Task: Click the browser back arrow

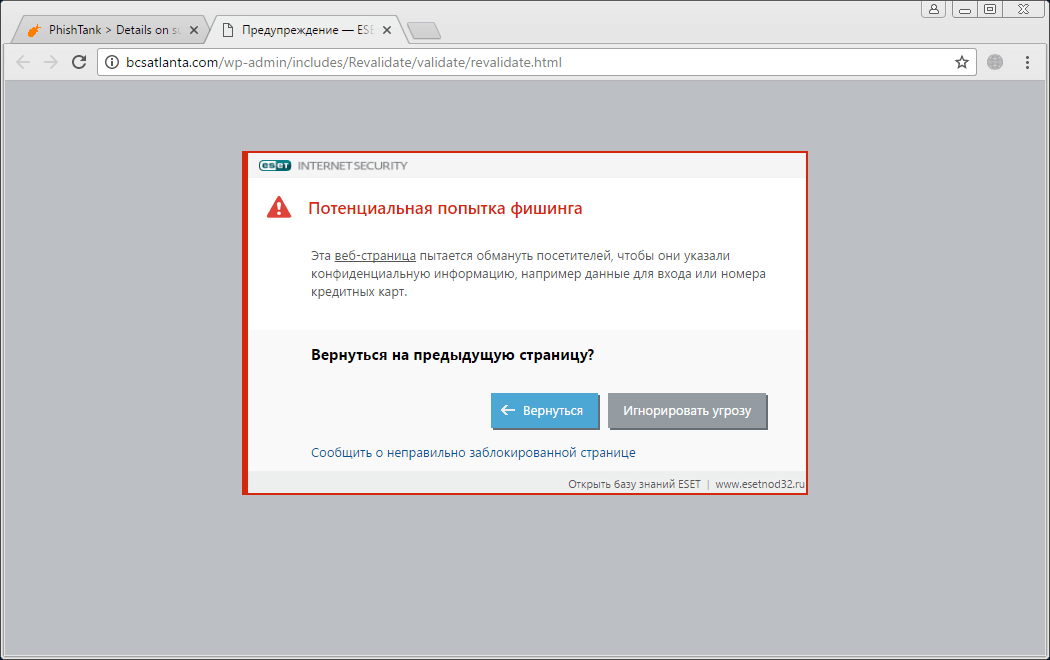Action: 22,62
